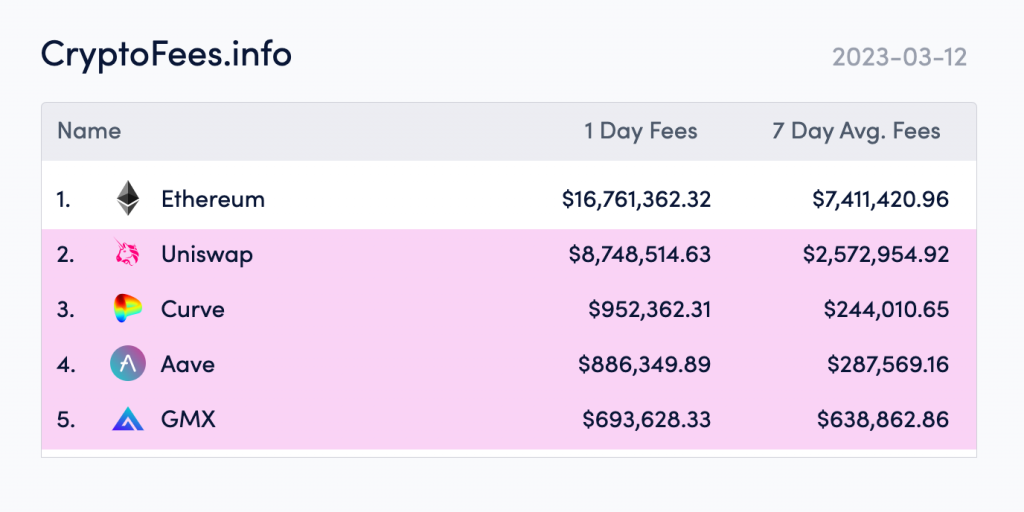Click the Aave ghost logo icon
Image resolution: width=1024 pixels, height=512 pixels.
128,364
